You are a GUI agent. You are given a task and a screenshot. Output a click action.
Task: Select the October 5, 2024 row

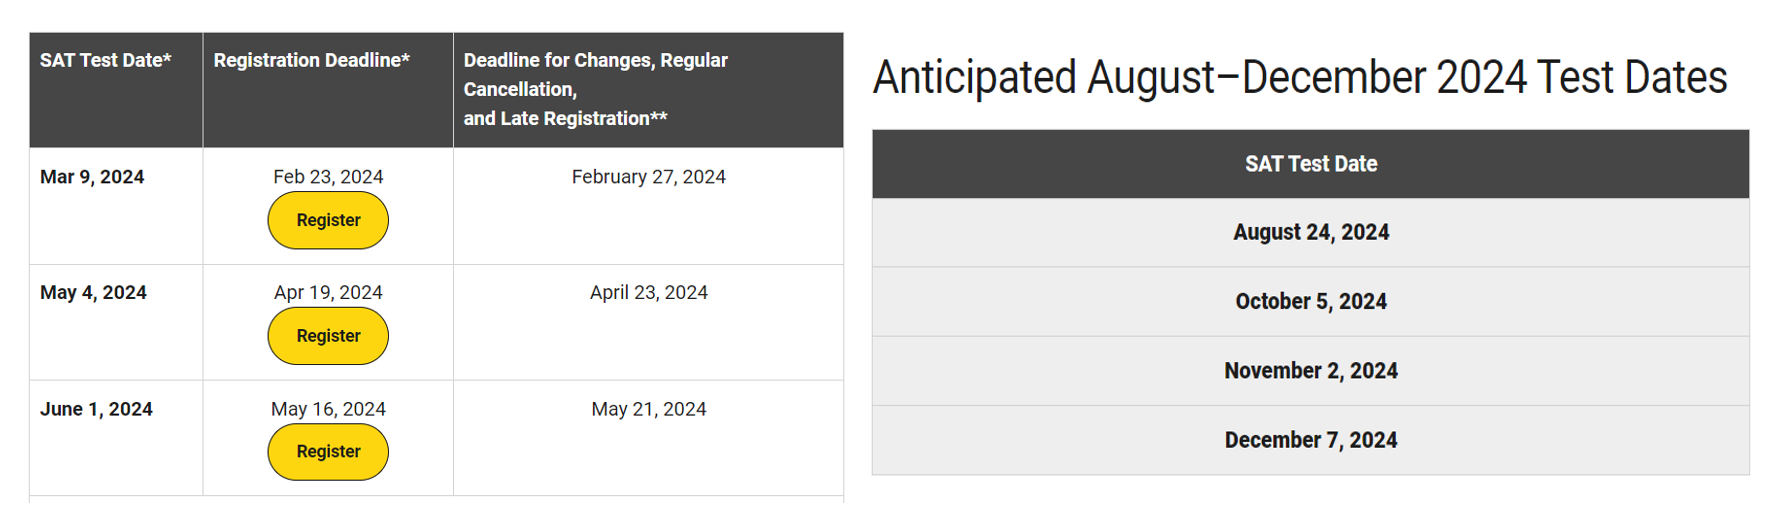pyautogui.click(x=1310, y=301)
